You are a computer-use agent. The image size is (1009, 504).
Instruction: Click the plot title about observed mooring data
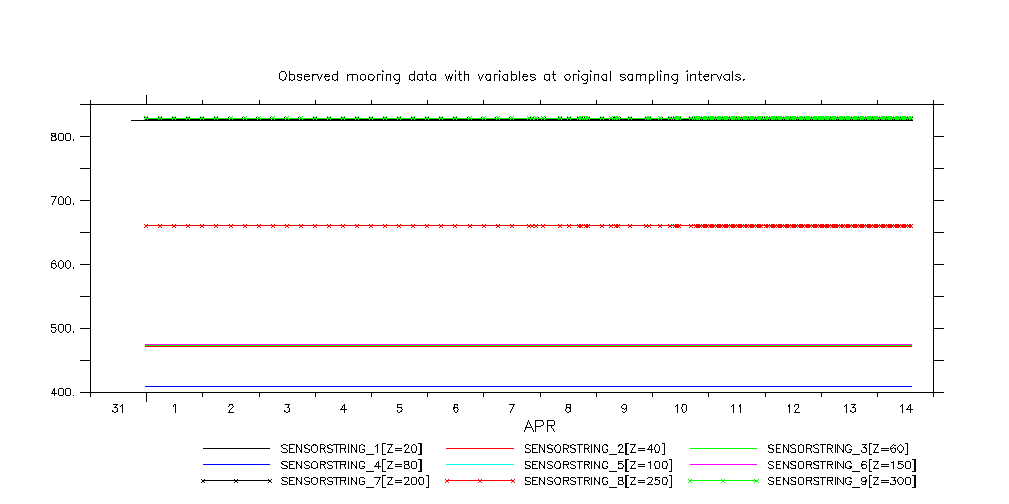pyautogui.click(x=511, y=76)
